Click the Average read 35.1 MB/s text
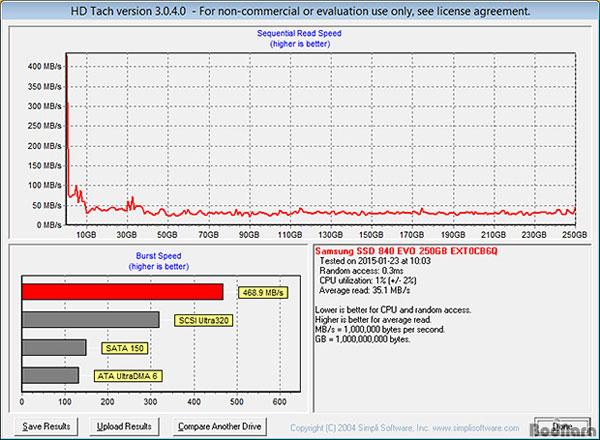The height and width of the screenshot is (440, 600). point(365,290)
